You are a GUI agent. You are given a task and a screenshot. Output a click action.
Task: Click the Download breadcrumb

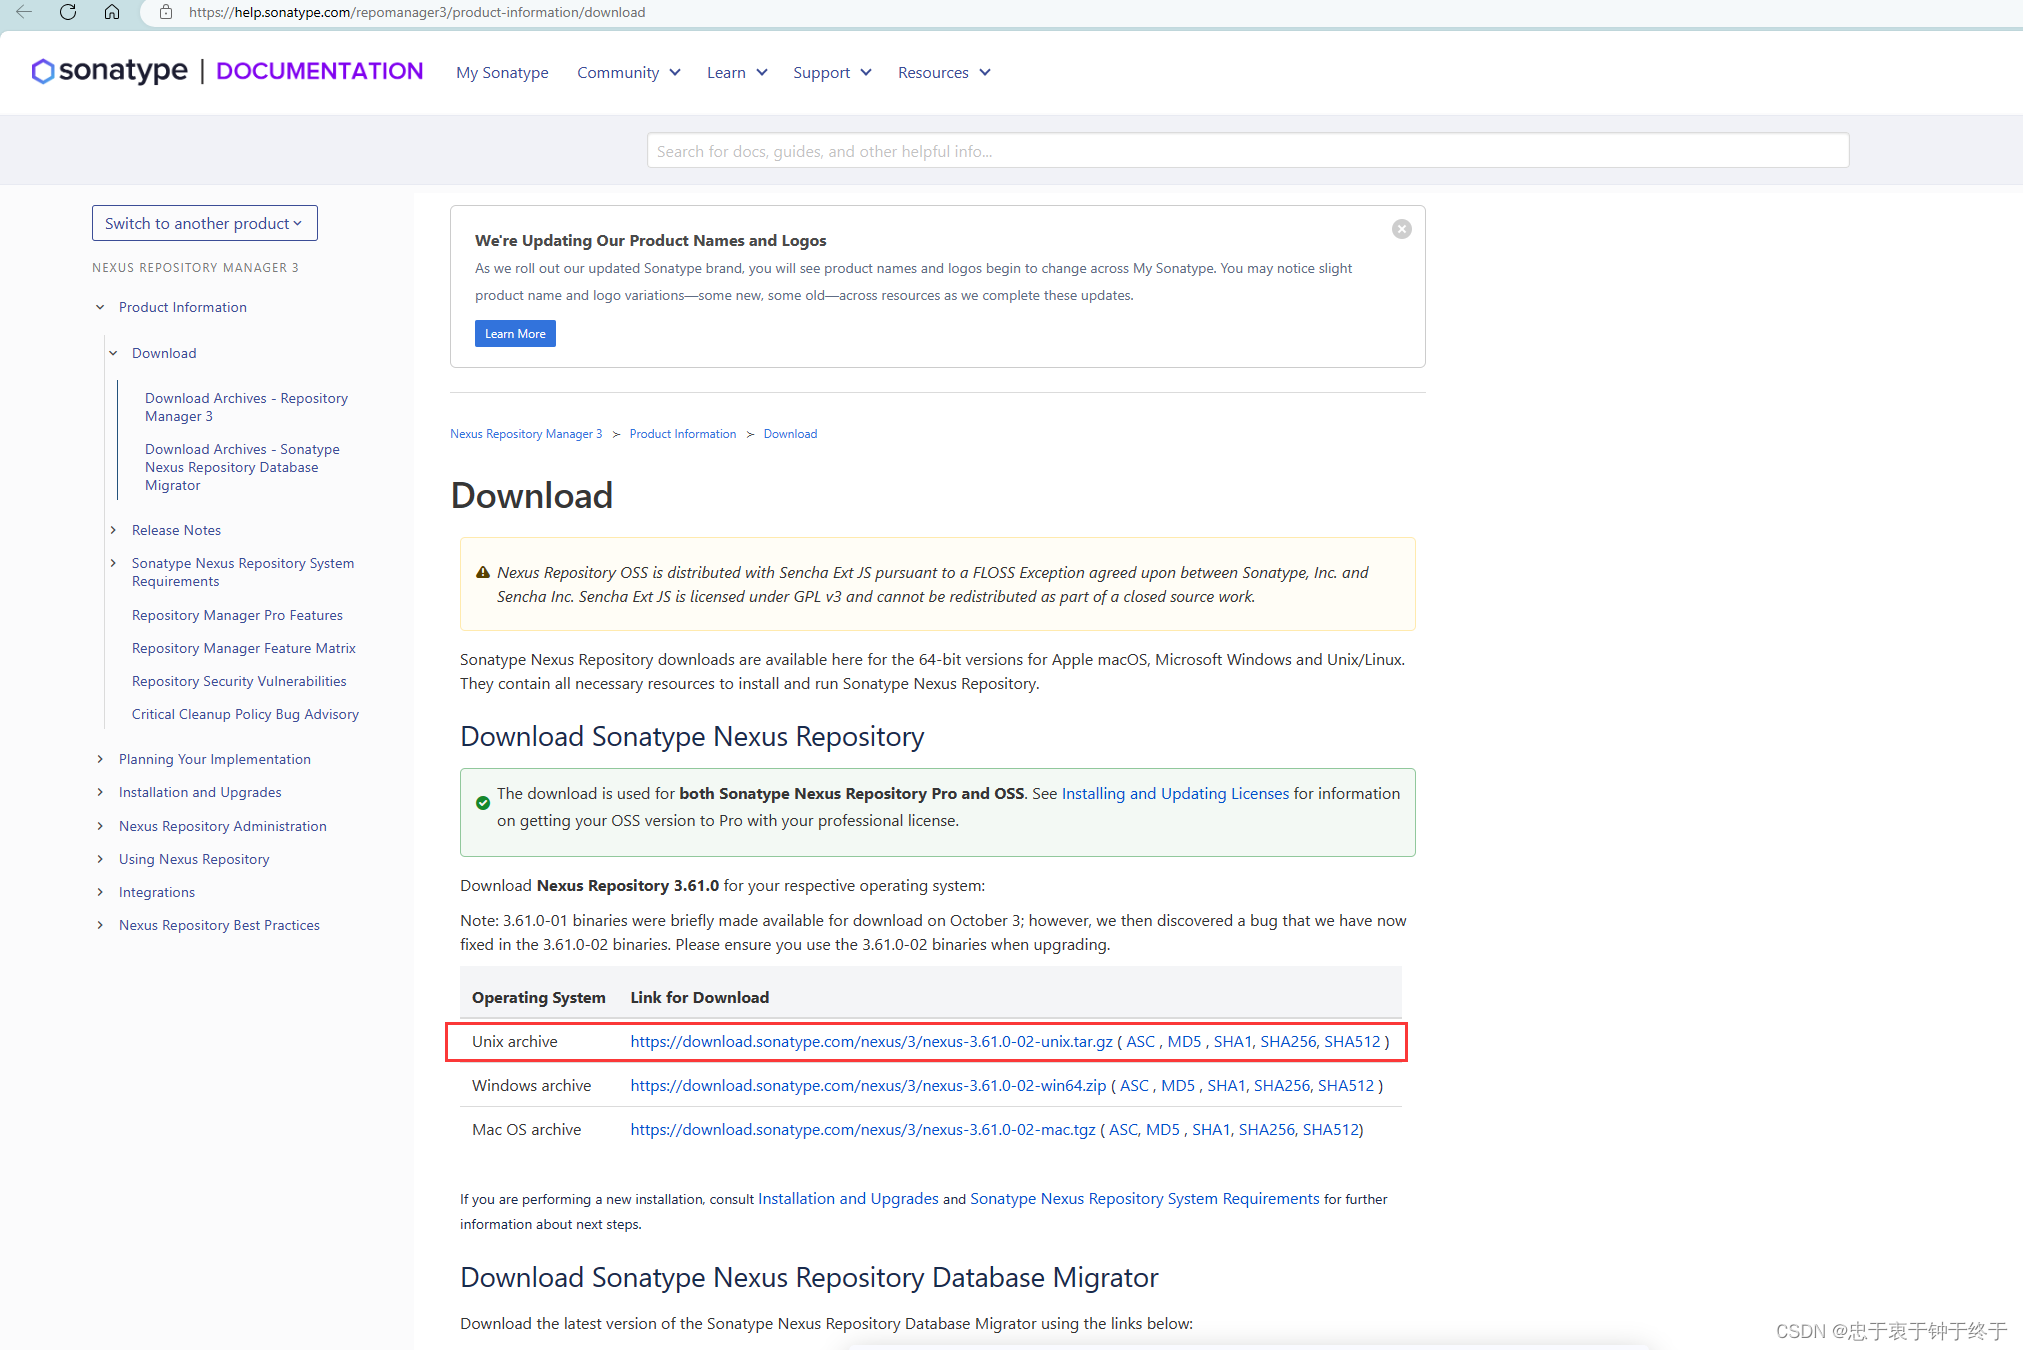coord(790,434)
